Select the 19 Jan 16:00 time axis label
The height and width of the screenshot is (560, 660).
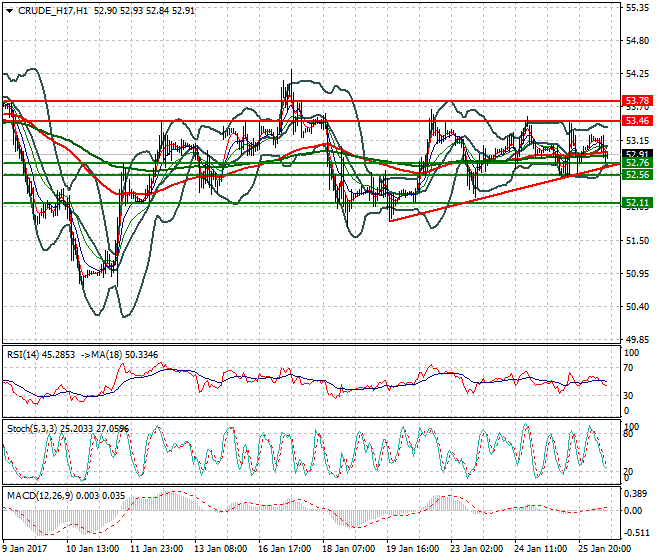click(x=413, y=549)
